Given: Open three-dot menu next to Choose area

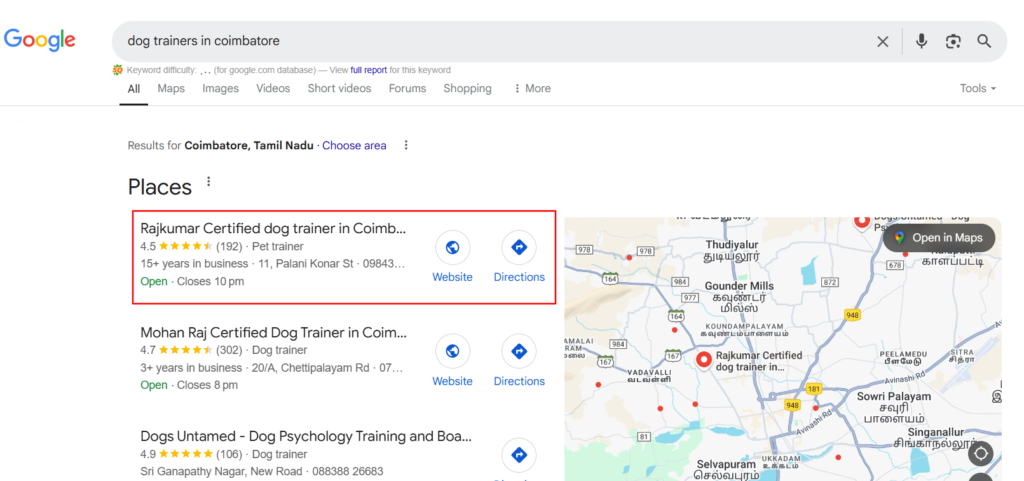Looking at the screenshot, I should 406,145.
